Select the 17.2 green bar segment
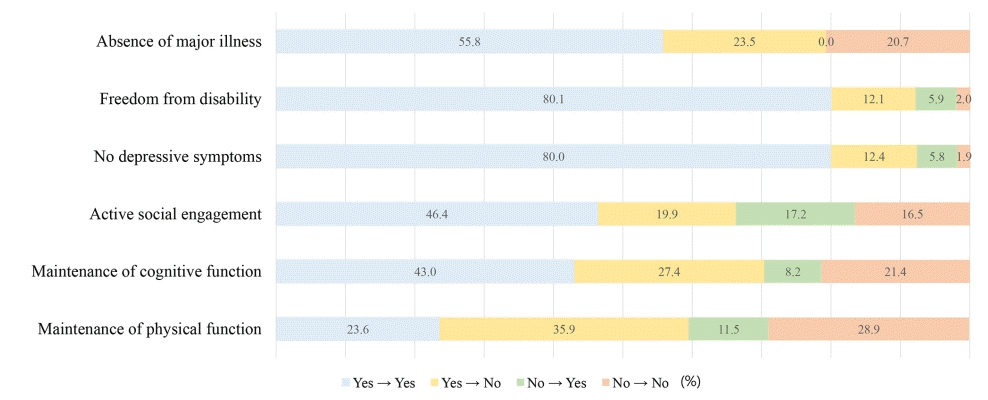 [795, 214]
